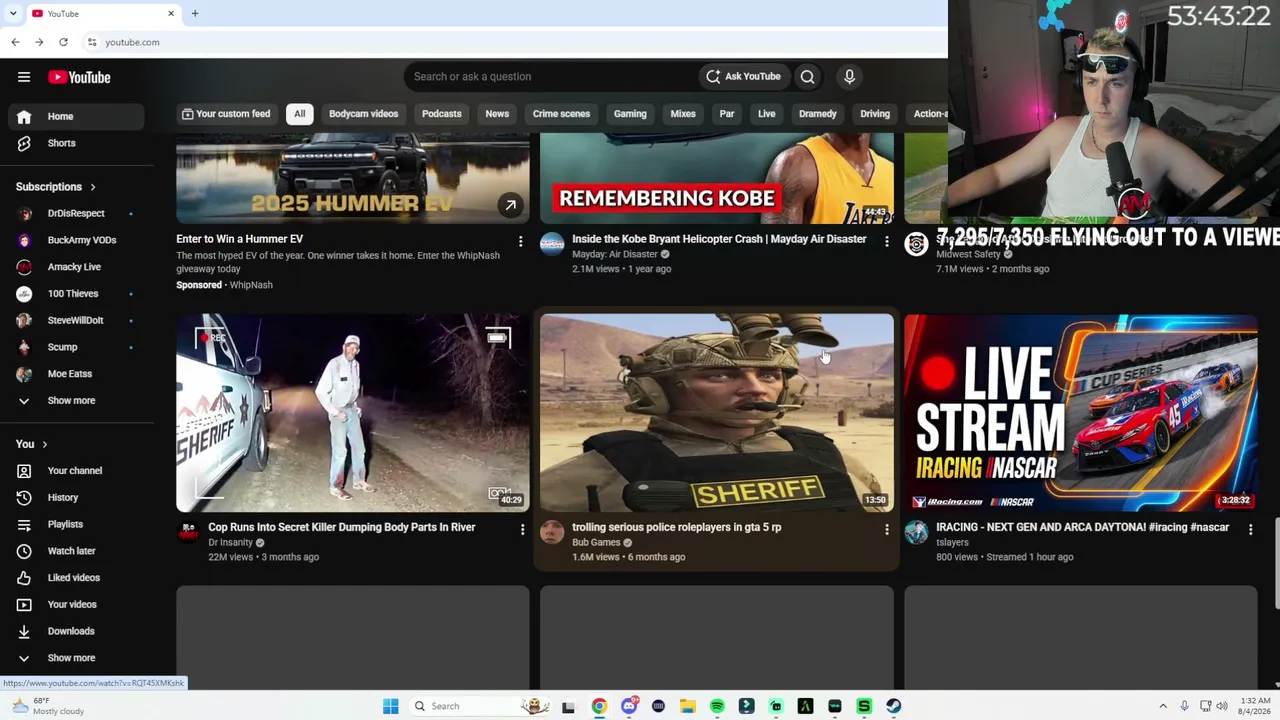Open Home in the sidebar
Screen dimensions: 1280x720
point(76,116)
